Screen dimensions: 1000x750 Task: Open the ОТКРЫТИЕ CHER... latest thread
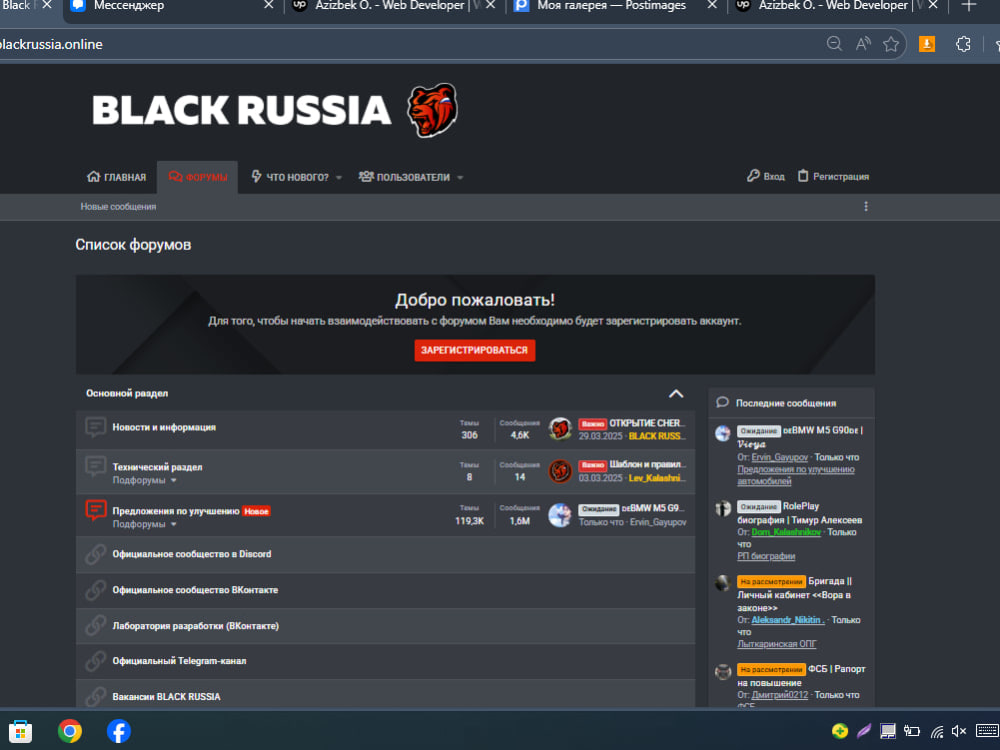click(x=647, y=423)
